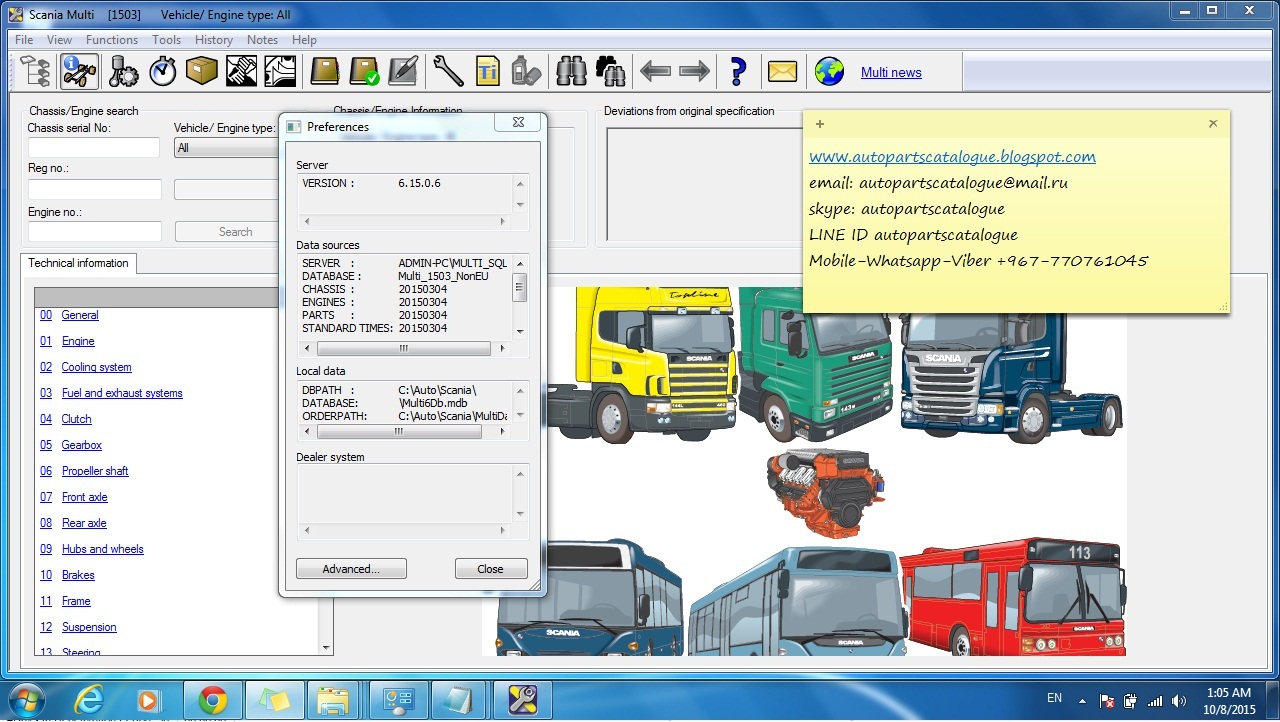Click the yellow envelope mail icon

click(782, 71)
